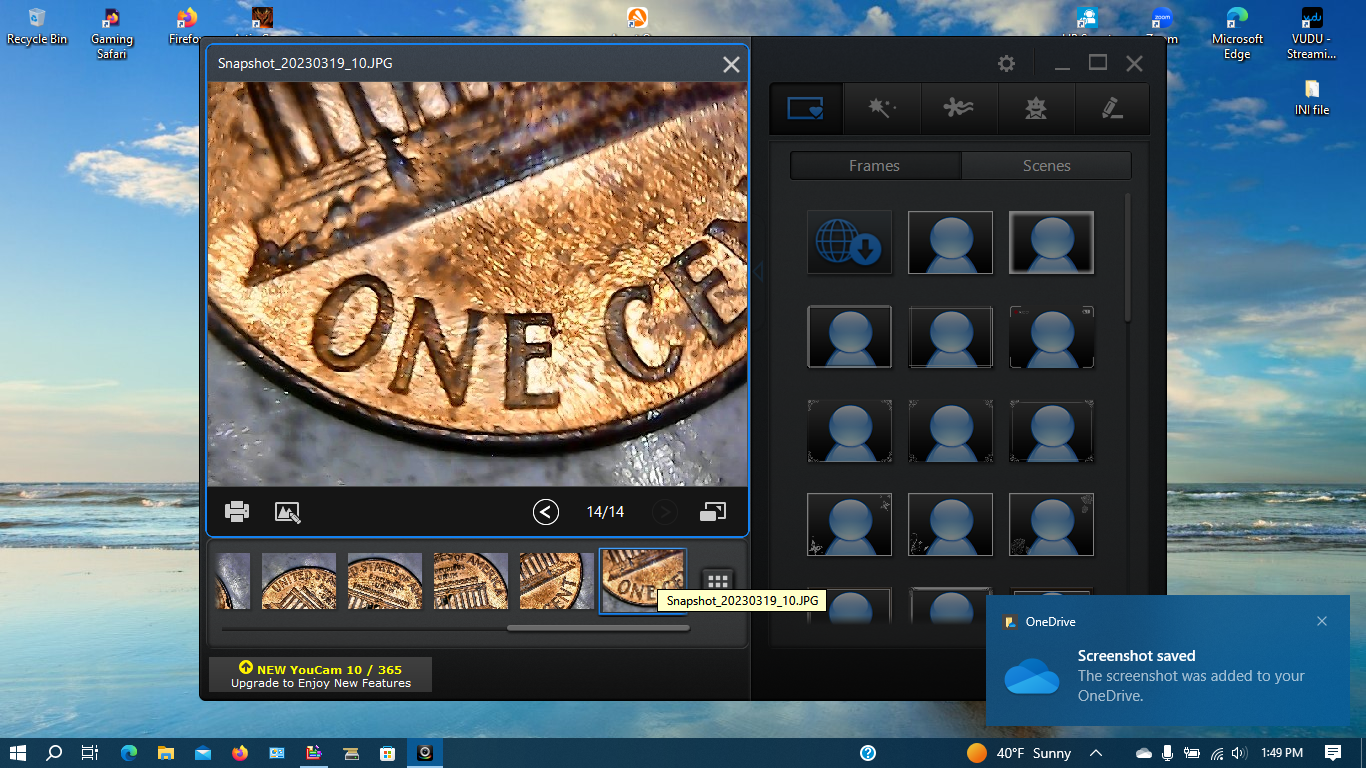The width and height of the screenshot is (1366, 768).
Task: Open the Recycle Bin desktop icon
Action: point(37,26)
